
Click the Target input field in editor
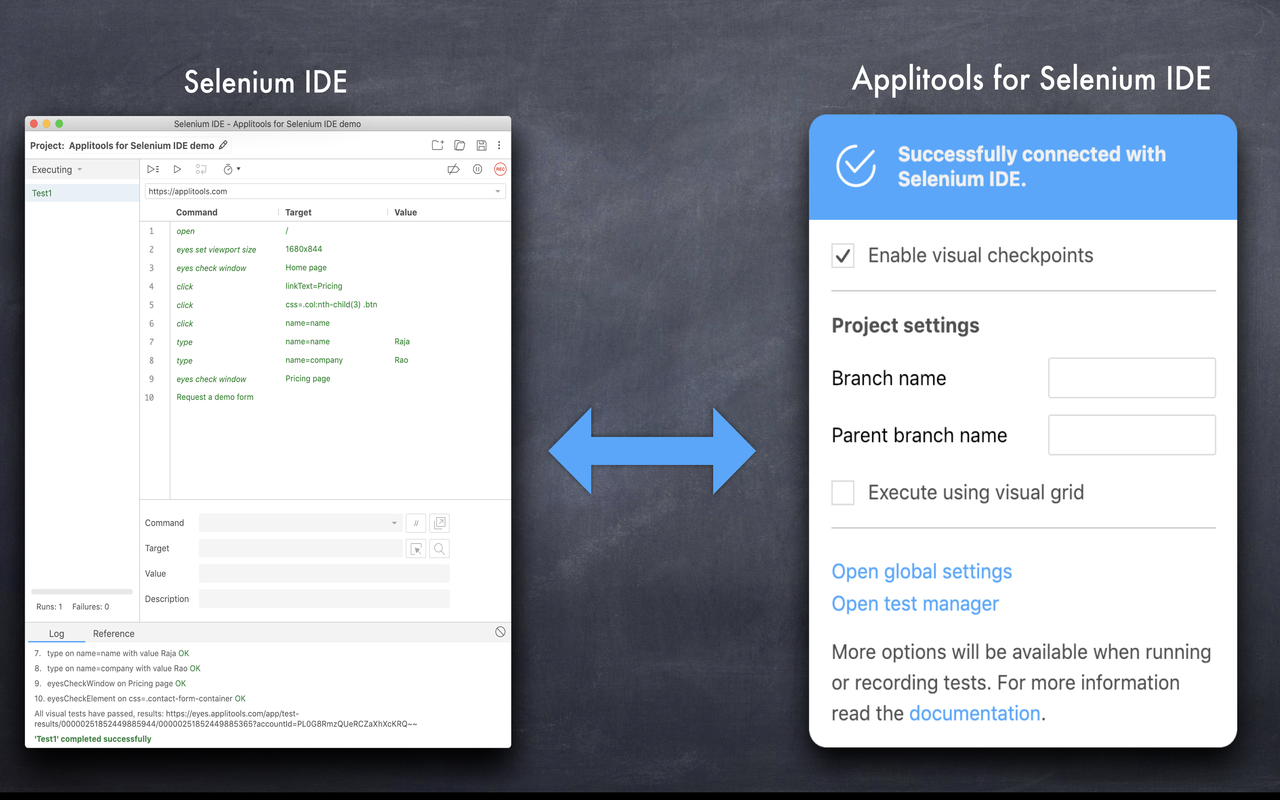[300, 548]
